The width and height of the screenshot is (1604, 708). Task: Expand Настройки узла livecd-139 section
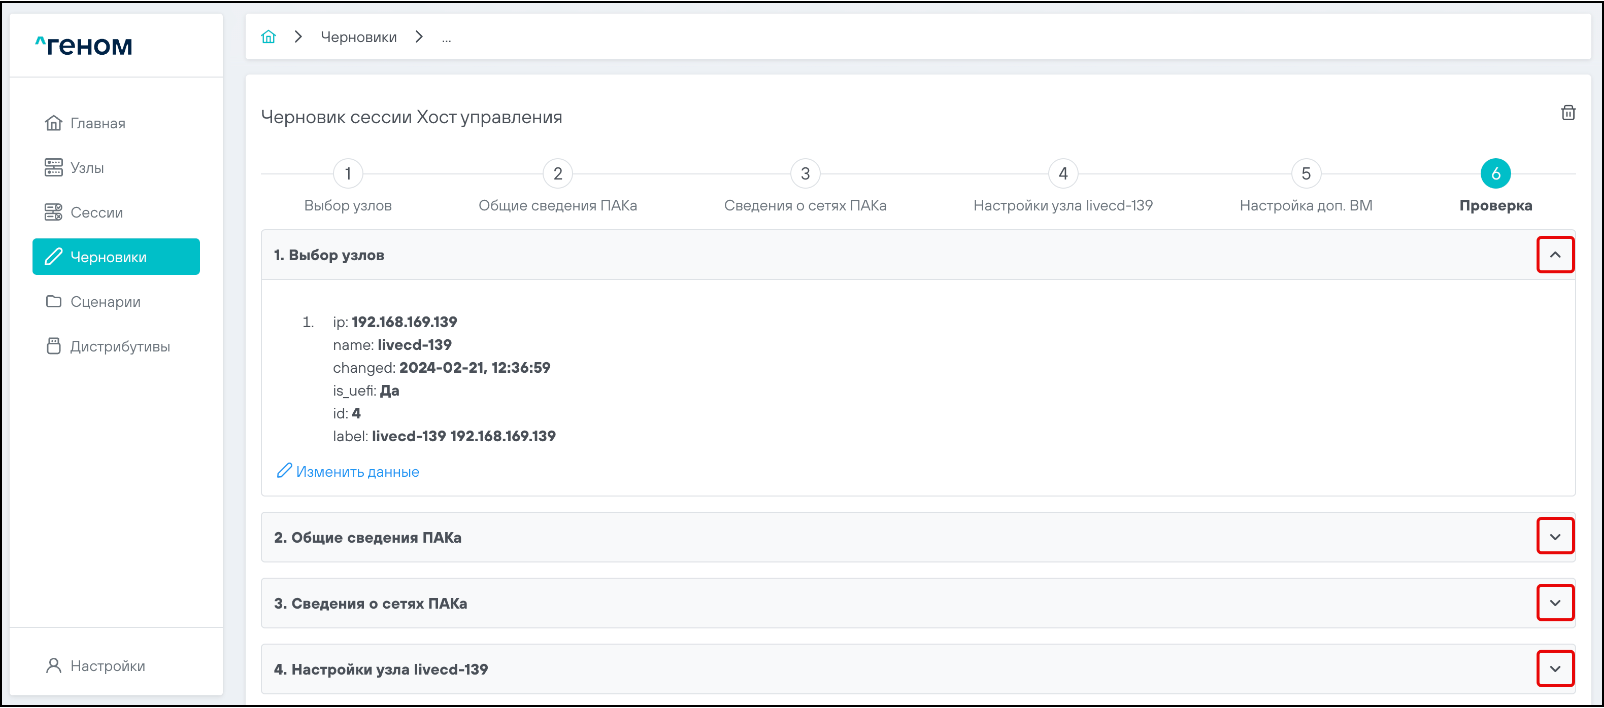[x=1555, y=669]
